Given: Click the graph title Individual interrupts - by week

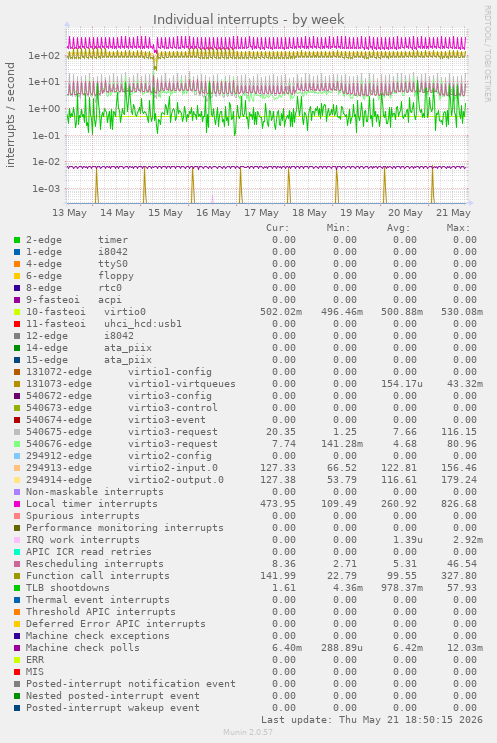Looking at the screenshot, I should [x=248, y=19].
